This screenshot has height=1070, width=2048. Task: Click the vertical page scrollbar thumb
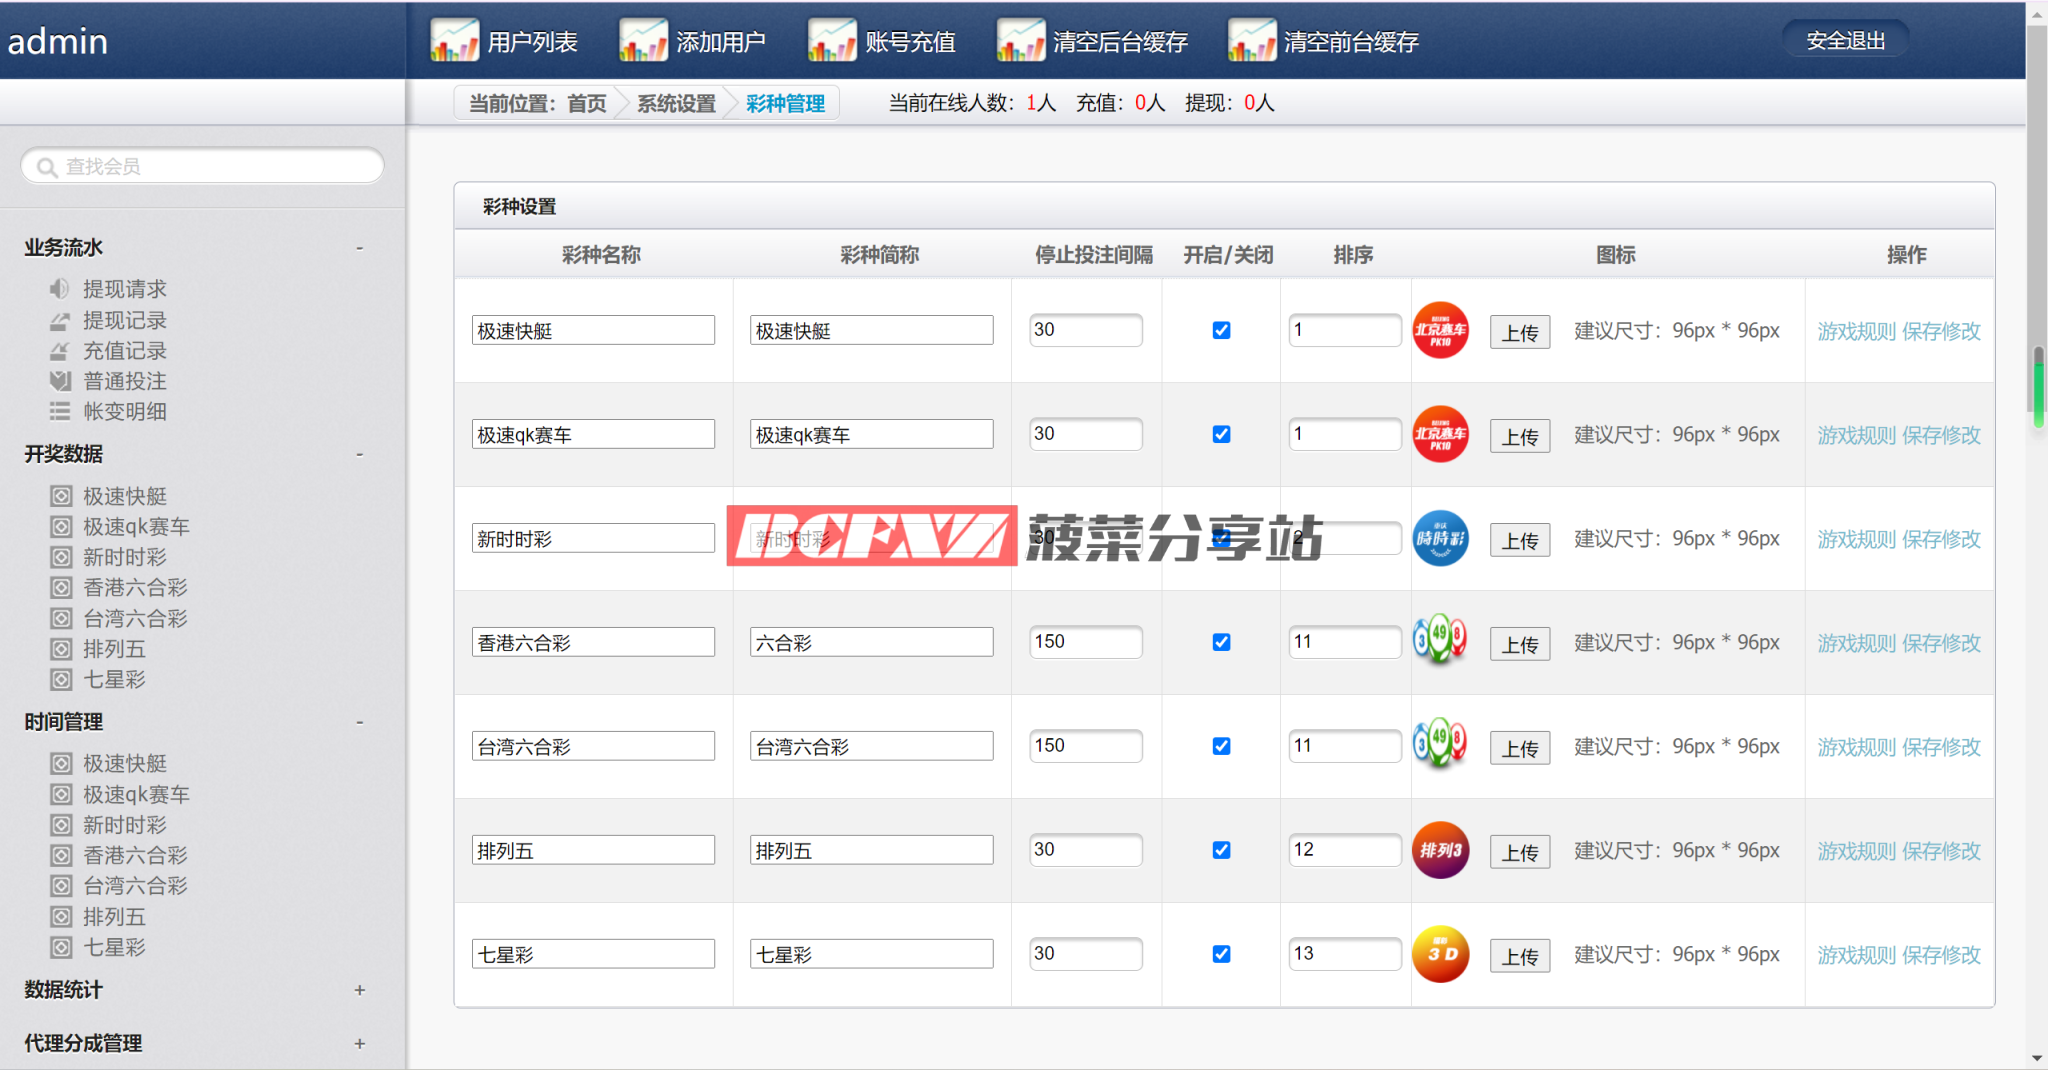(x=2037, y=385)
